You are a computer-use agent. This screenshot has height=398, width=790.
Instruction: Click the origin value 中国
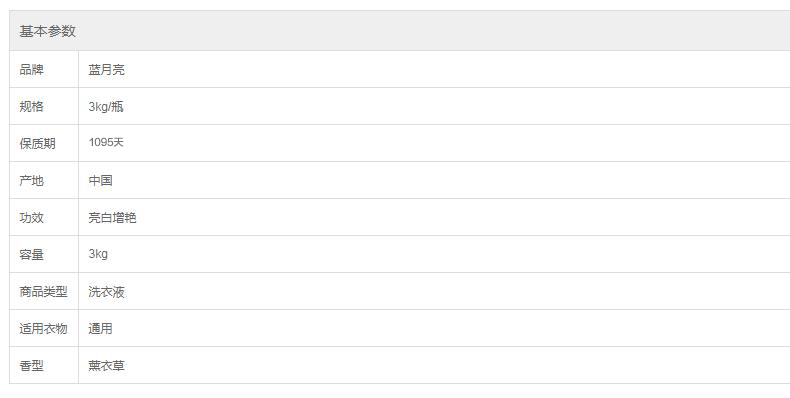100,180
